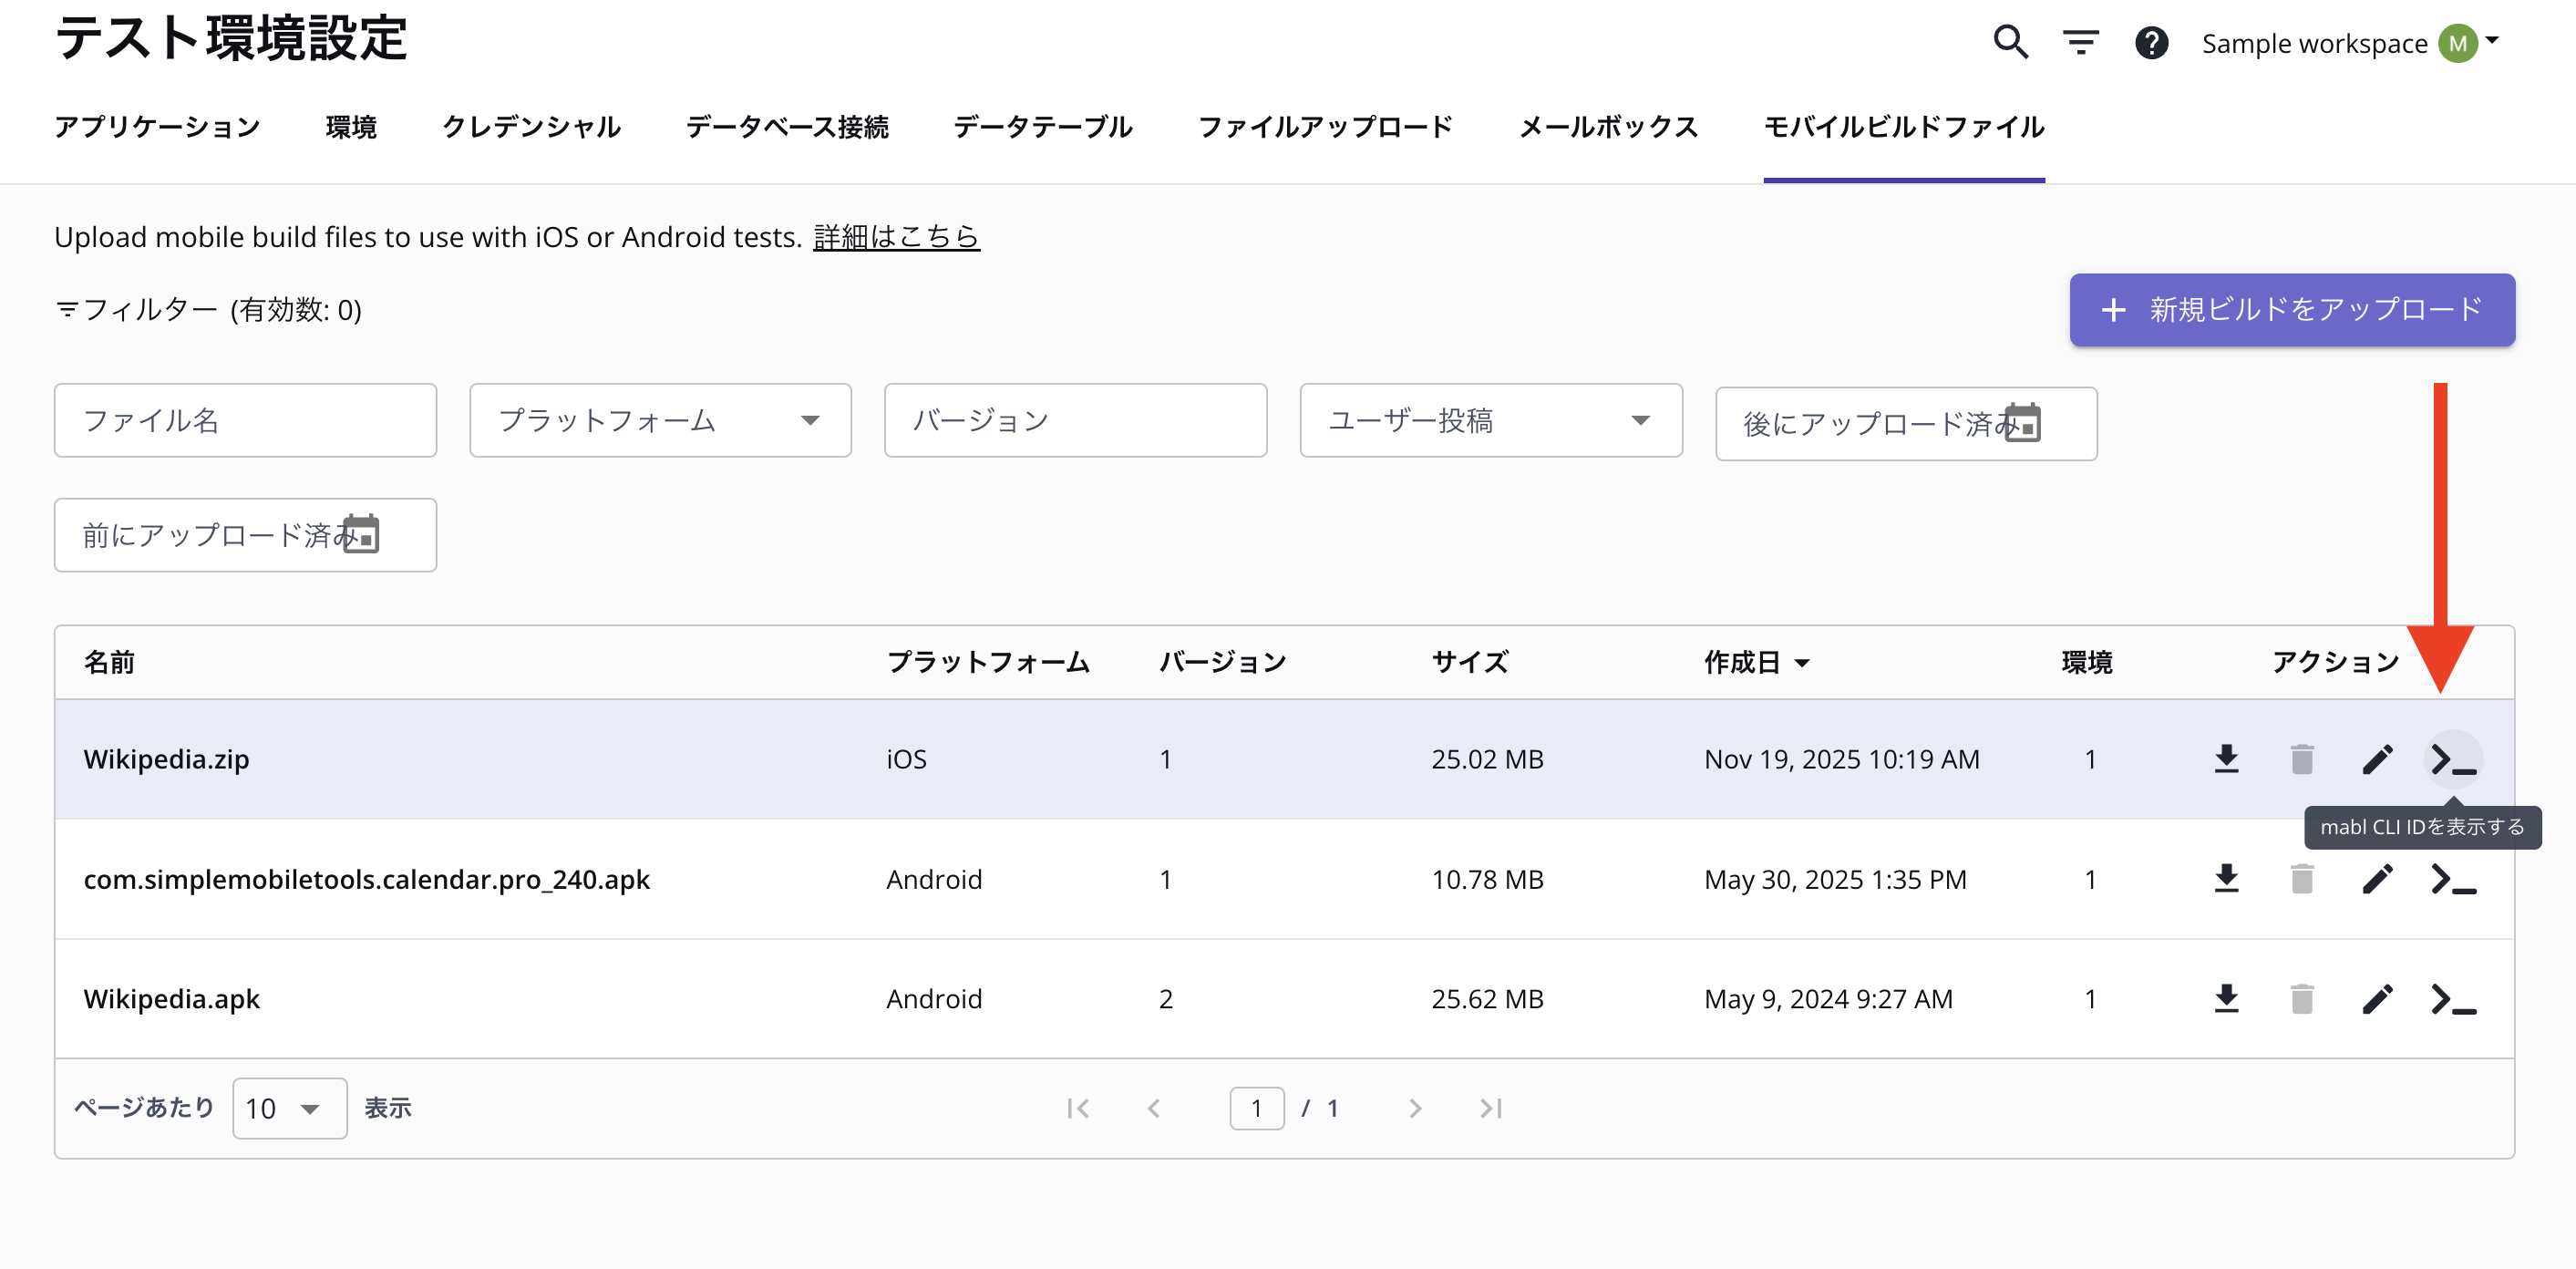Click the search magnifier icon
This screenshot has width=2576, height=1269.
(x=2010, y=42)
